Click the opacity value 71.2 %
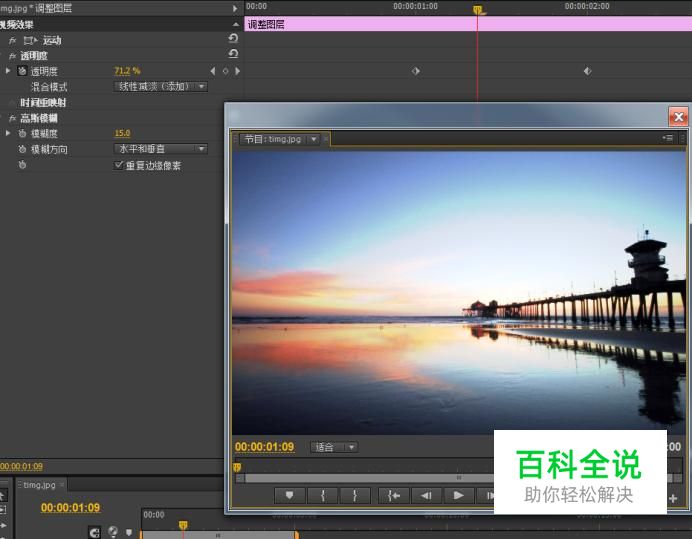The image size is (692, 539). (127, 71)
